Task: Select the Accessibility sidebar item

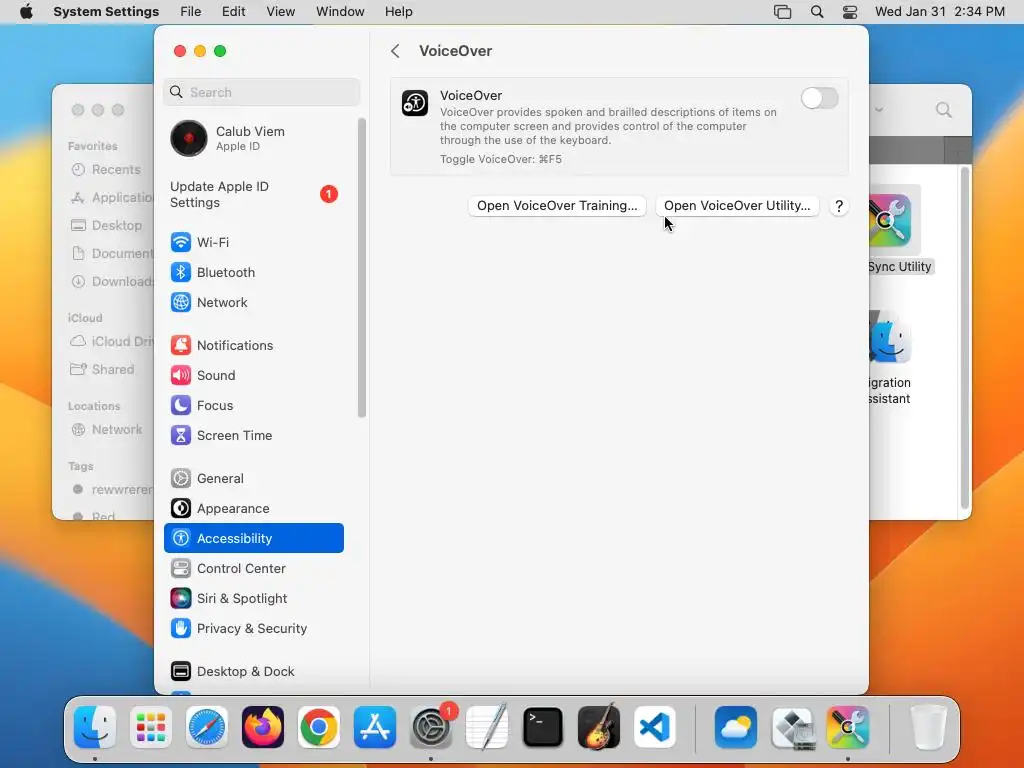Action: click(254, 538)
